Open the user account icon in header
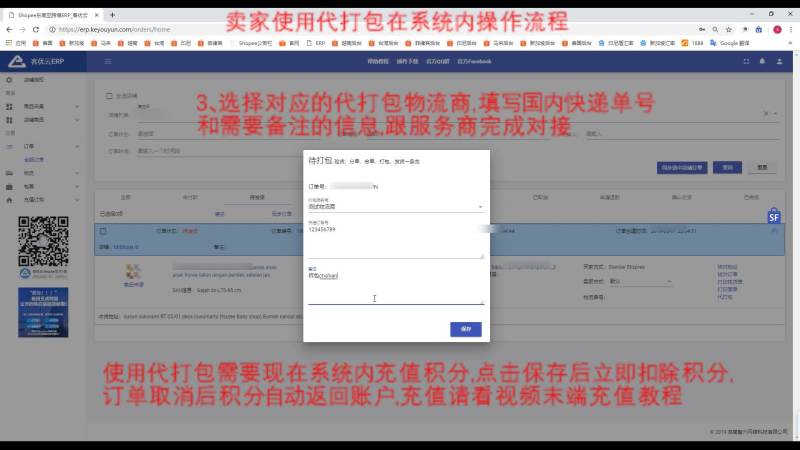The height and width of the screenshot is (450, 800). [780, 61]
